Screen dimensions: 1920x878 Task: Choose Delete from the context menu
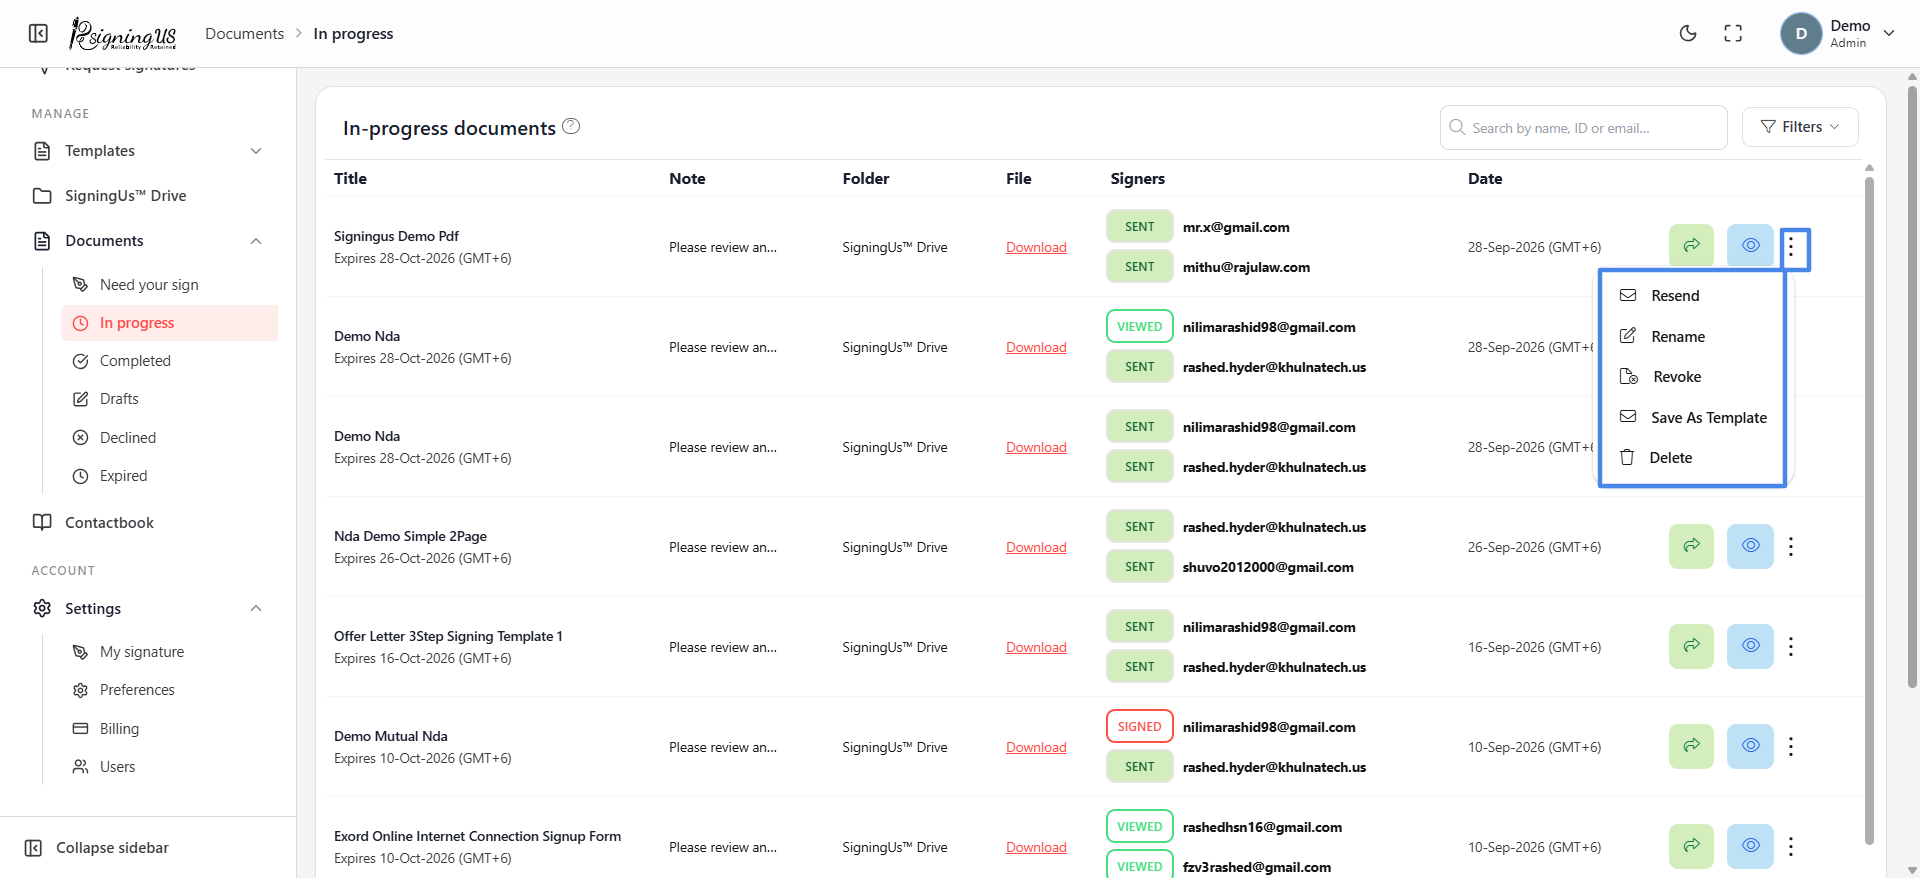1692,458
